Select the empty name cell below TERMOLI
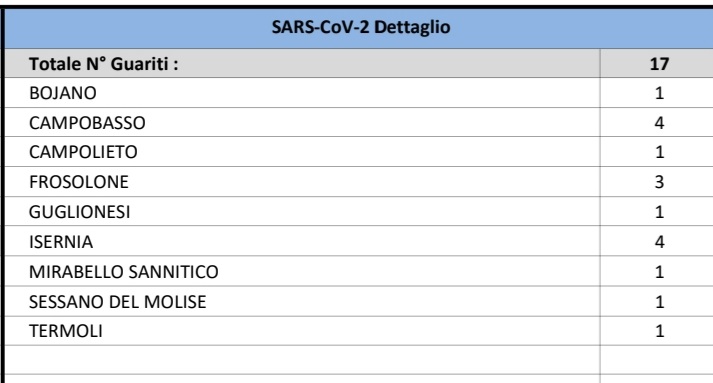Screen dimensions: 713x383 click(302, 360)
